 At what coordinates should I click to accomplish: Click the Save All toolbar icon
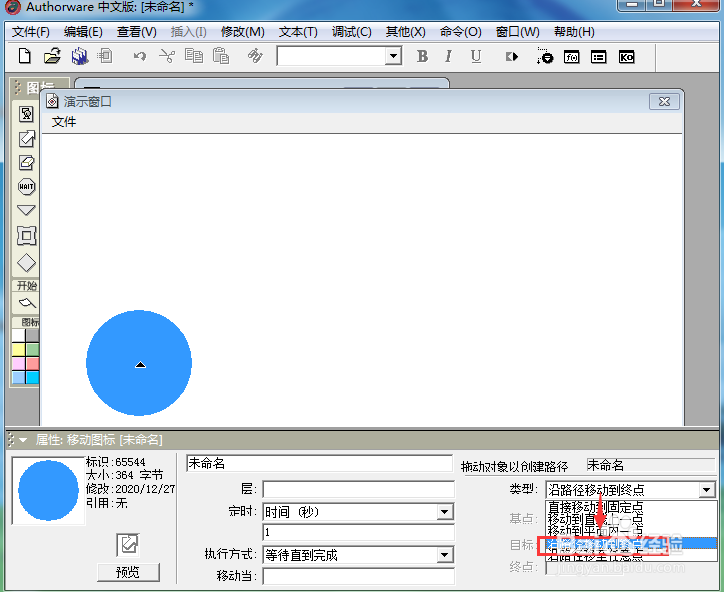(x=80, y=56)
